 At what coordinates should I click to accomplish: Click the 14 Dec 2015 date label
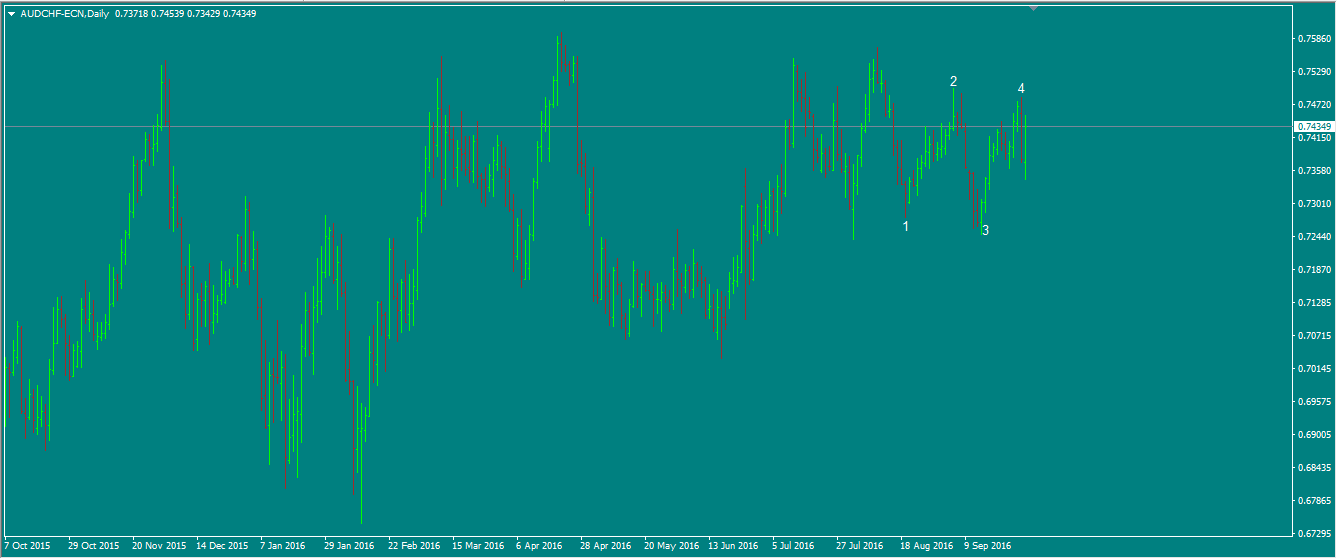(222, 547)
